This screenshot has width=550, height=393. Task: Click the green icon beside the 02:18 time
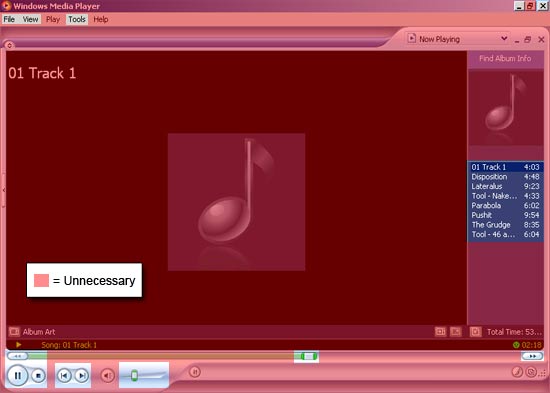tap(516, 345)
